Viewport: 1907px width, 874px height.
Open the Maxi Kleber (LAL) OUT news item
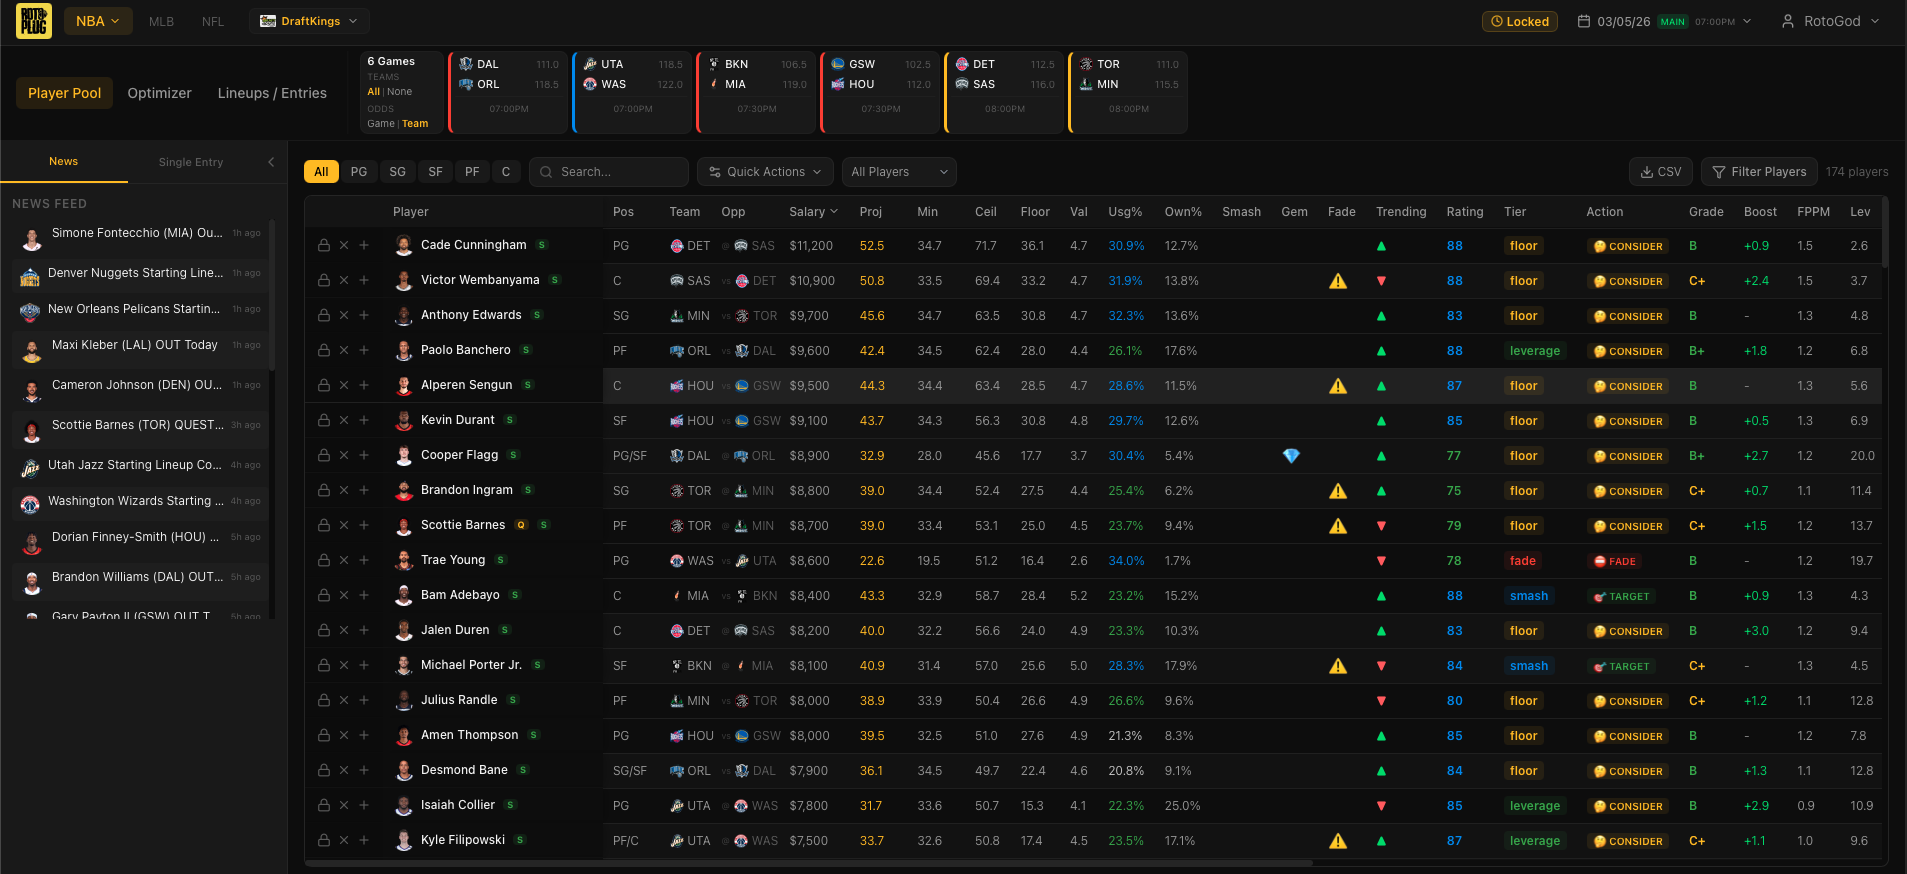141,349
